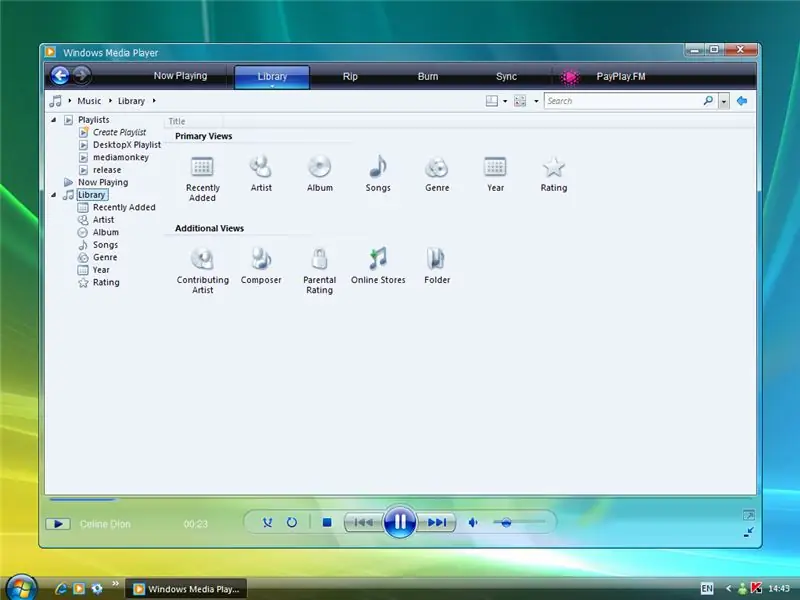This screenshot has height=600, width=800.
Task: Open the layout options dropdown arrow
Action: (x=505, y=101)
